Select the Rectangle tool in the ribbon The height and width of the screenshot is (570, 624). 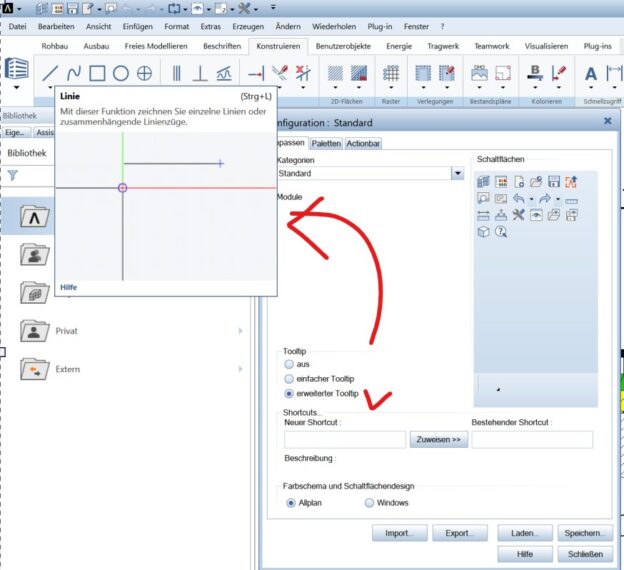coord(97,73)
